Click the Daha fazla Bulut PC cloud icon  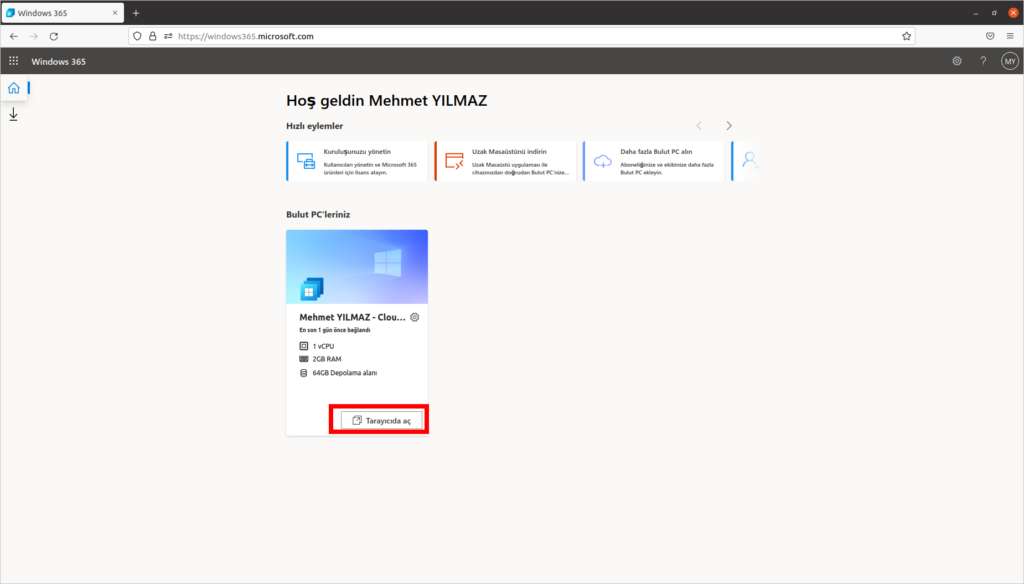[x=602, y=161]
